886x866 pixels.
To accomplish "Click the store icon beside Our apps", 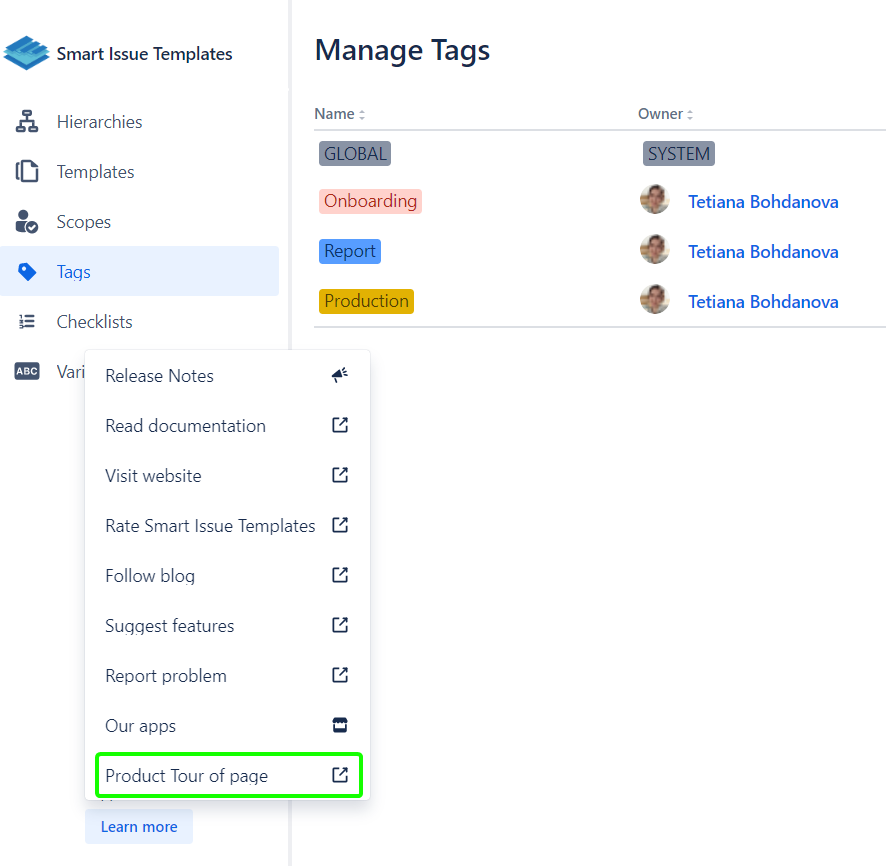I will [340, 726].
